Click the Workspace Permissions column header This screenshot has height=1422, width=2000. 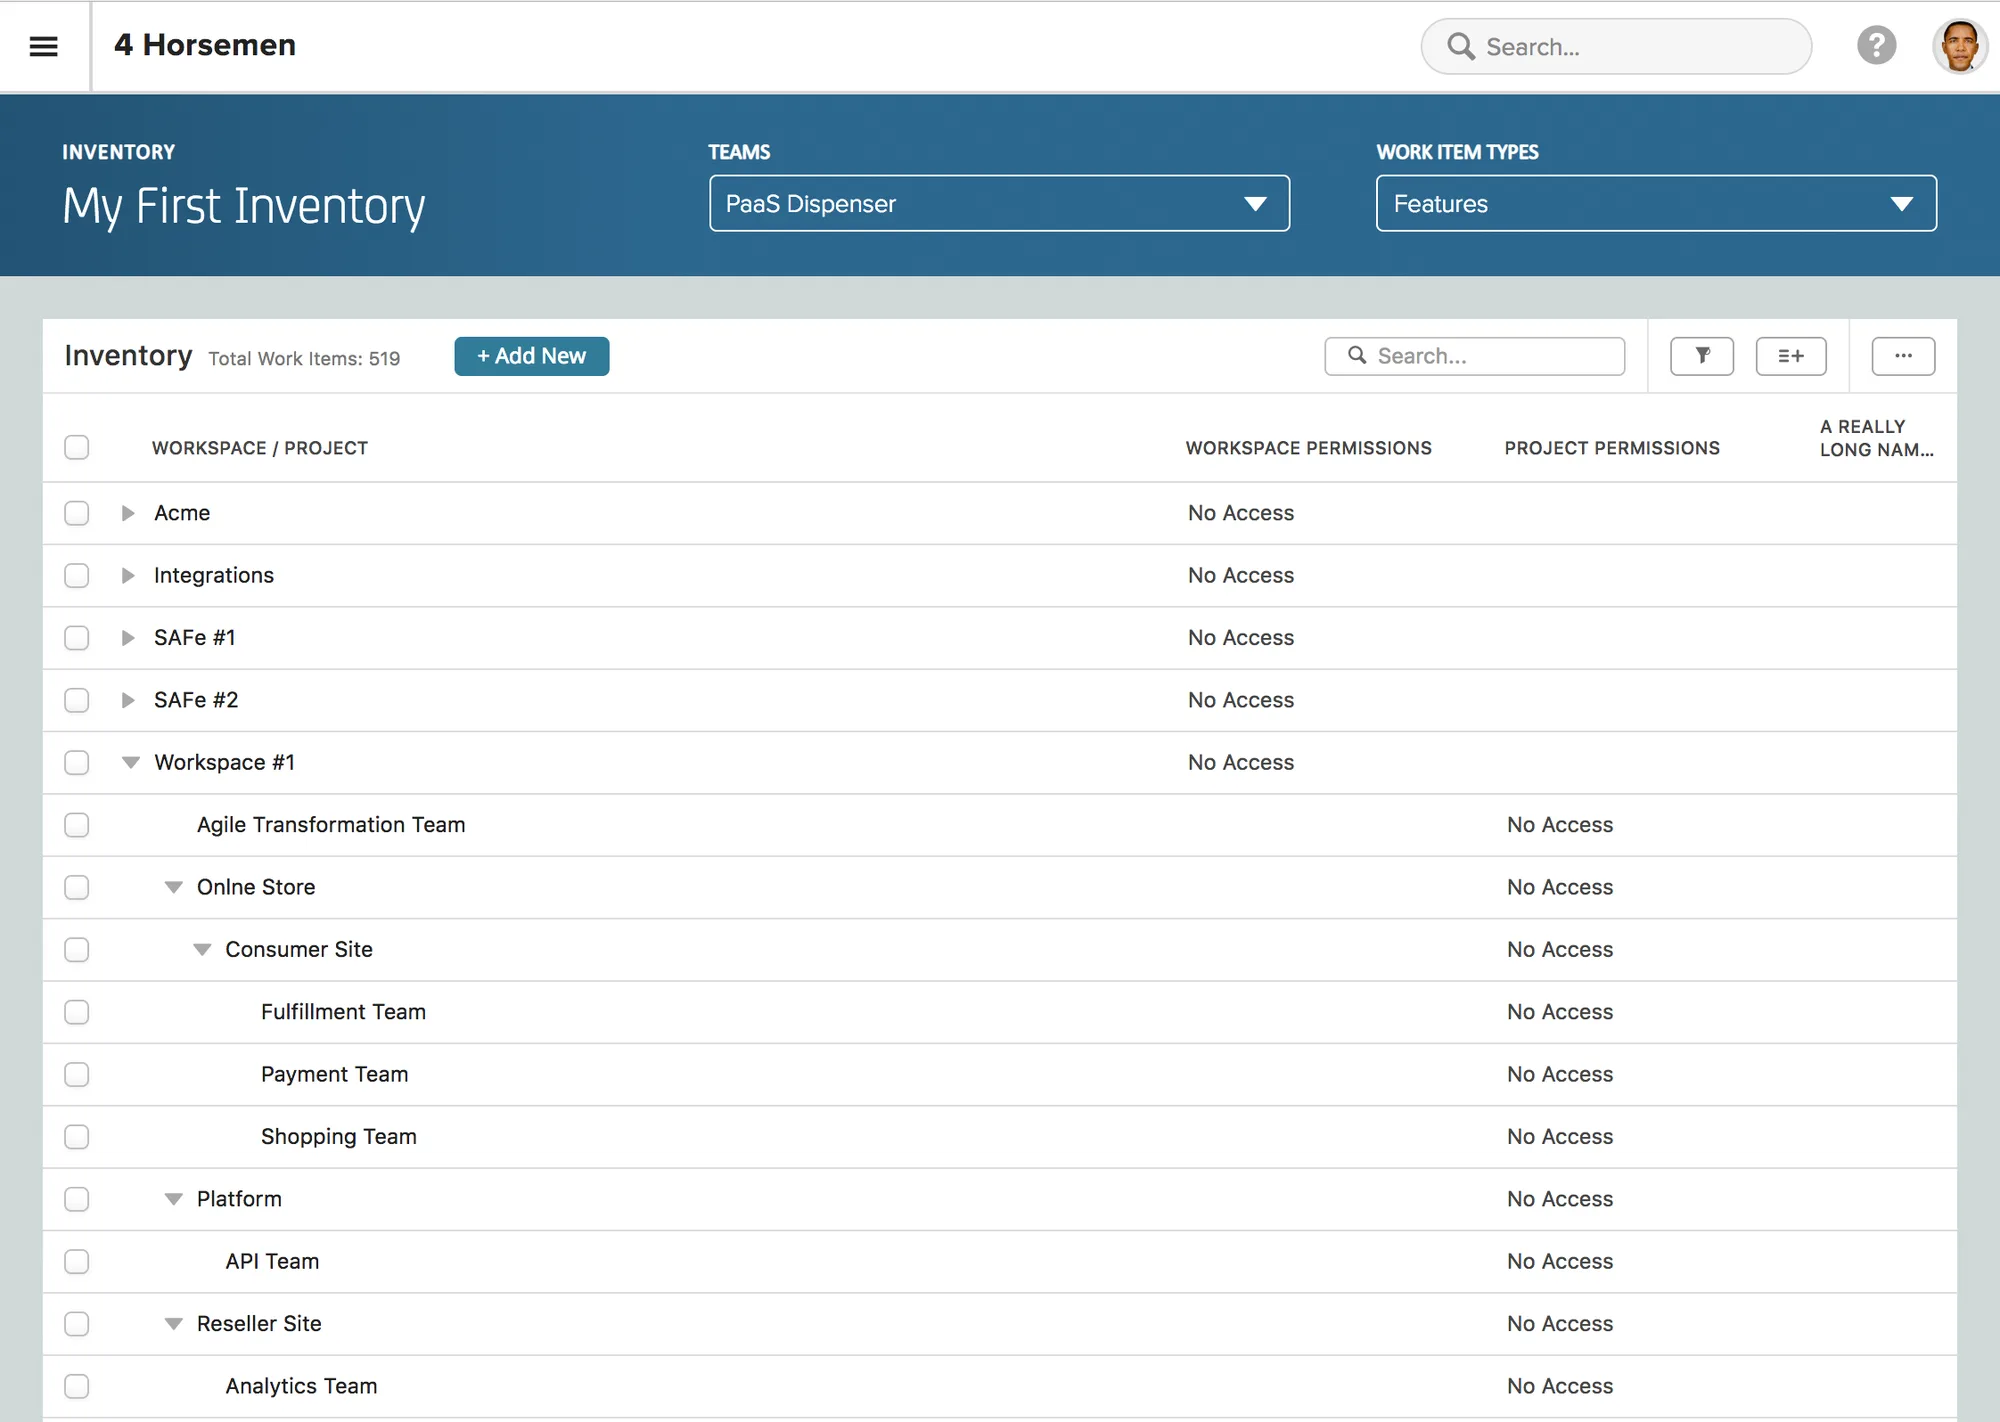click(1308, 448)
